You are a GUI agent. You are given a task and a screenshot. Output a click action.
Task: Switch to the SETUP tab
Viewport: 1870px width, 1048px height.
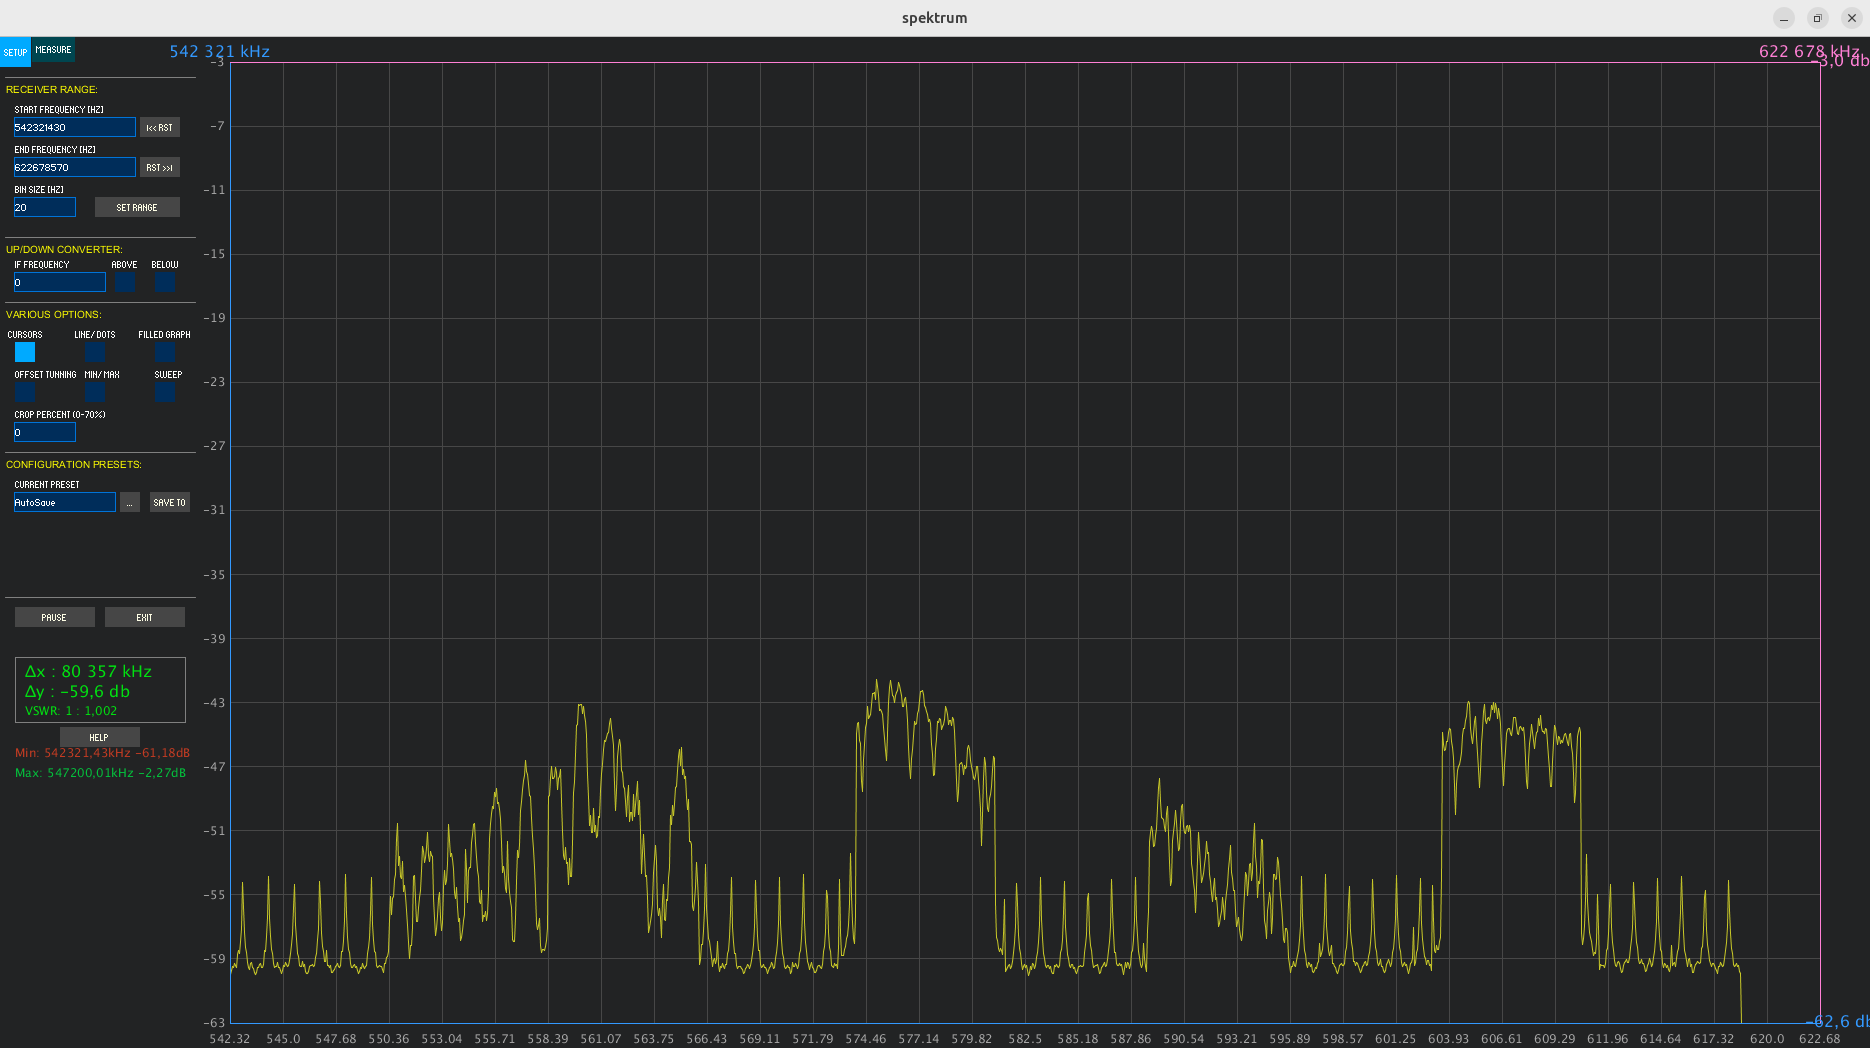[x=15, y=52]
